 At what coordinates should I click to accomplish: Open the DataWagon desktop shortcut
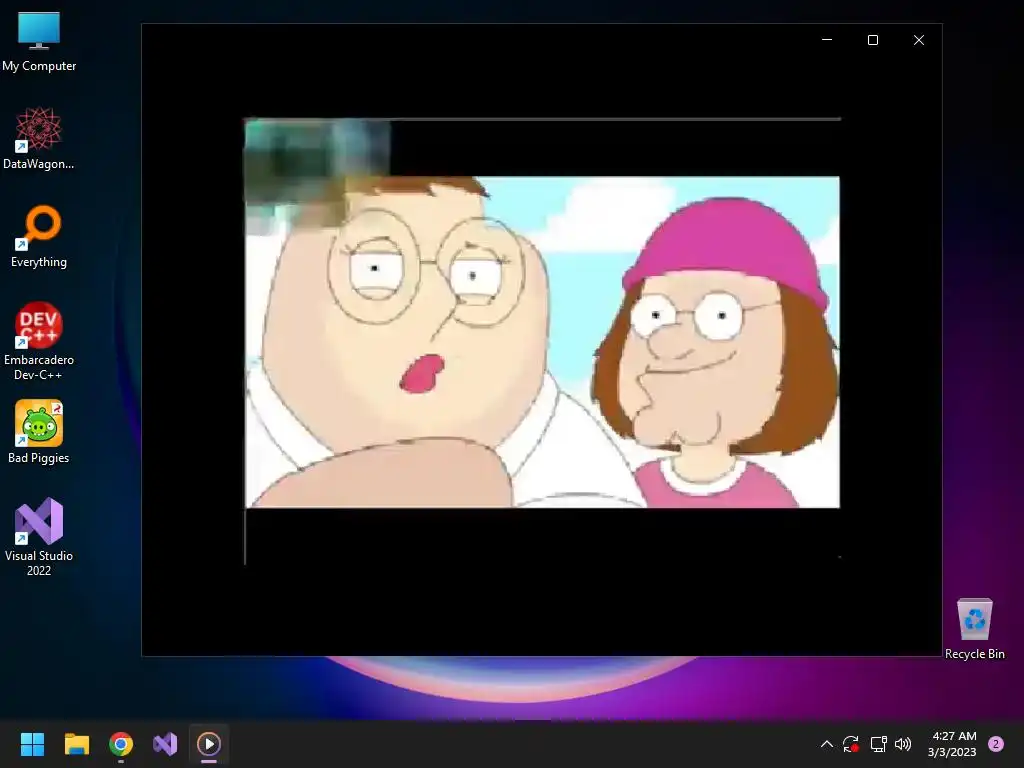(39, 138)
